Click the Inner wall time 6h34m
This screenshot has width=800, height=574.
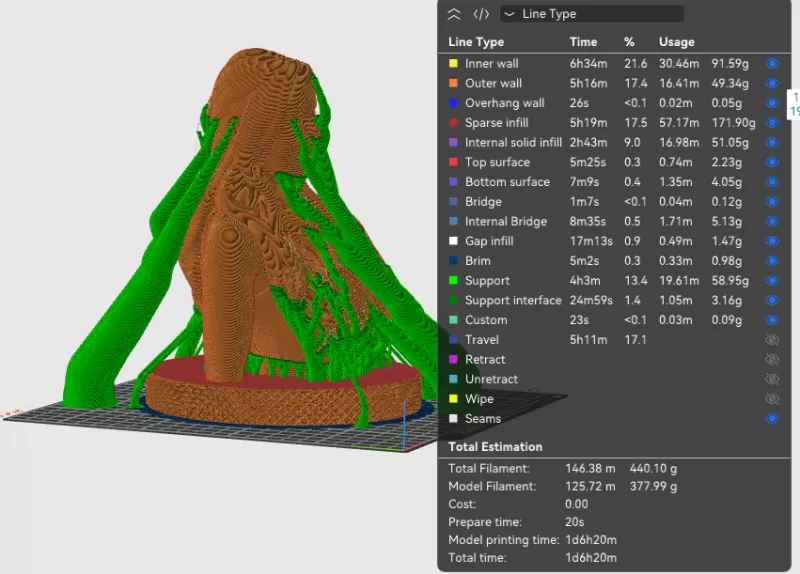(588, 63)
